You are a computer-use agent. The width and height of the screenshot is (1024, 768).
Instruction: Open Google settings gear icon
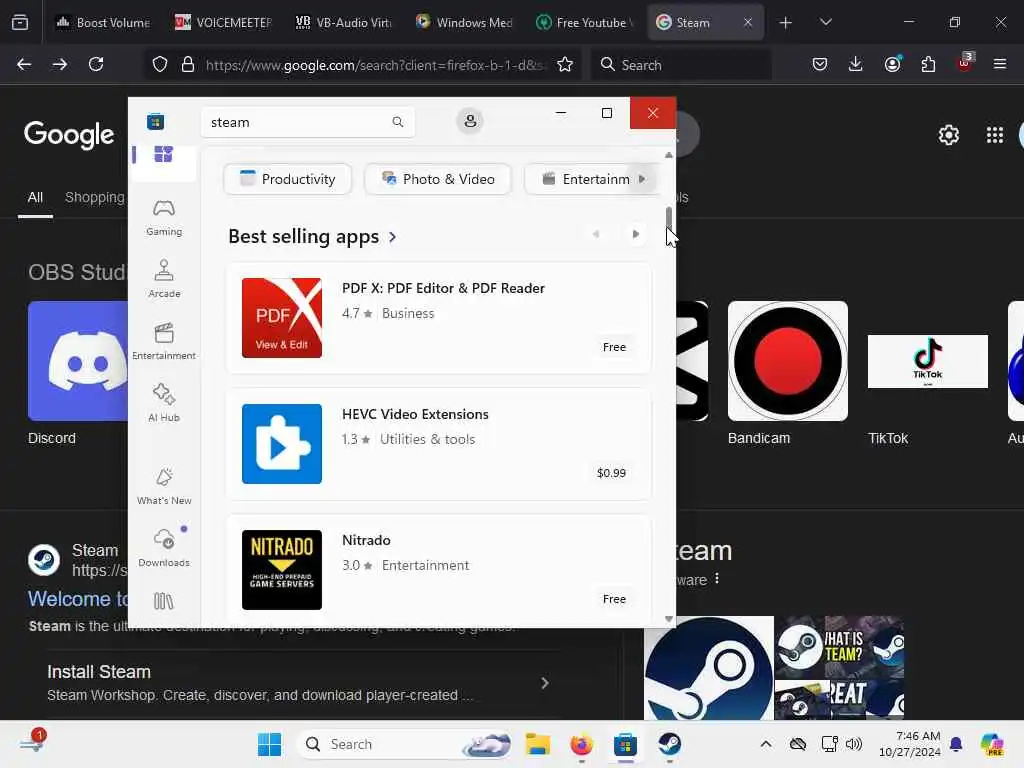click(x=948, y=135)
